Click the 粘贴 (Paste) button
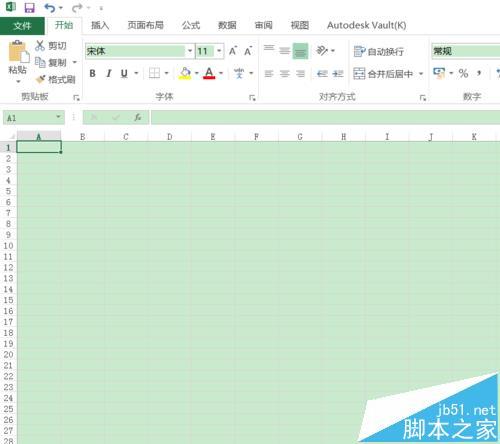The height and width of the screenshot is (444, 500). click(17, 62)
